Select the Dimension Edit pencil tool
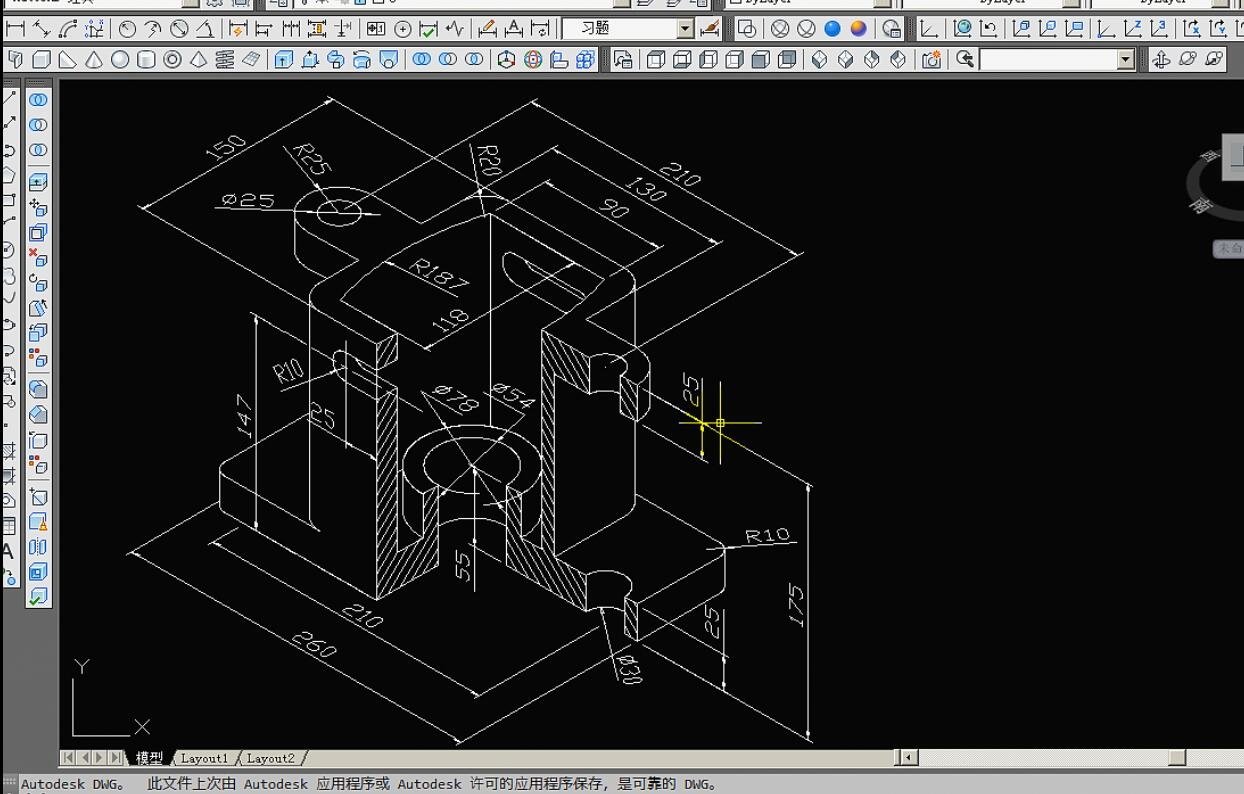The width and height of the screenshot is (1244, 794). point(487,29)
